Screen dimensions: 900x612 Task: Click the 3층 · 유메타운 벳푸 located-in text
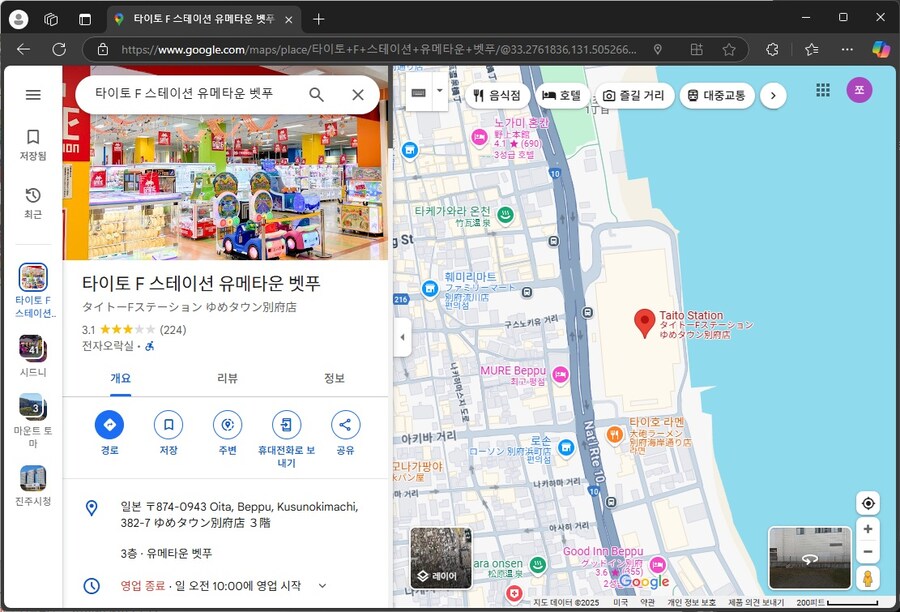click(x=166, y=553)
